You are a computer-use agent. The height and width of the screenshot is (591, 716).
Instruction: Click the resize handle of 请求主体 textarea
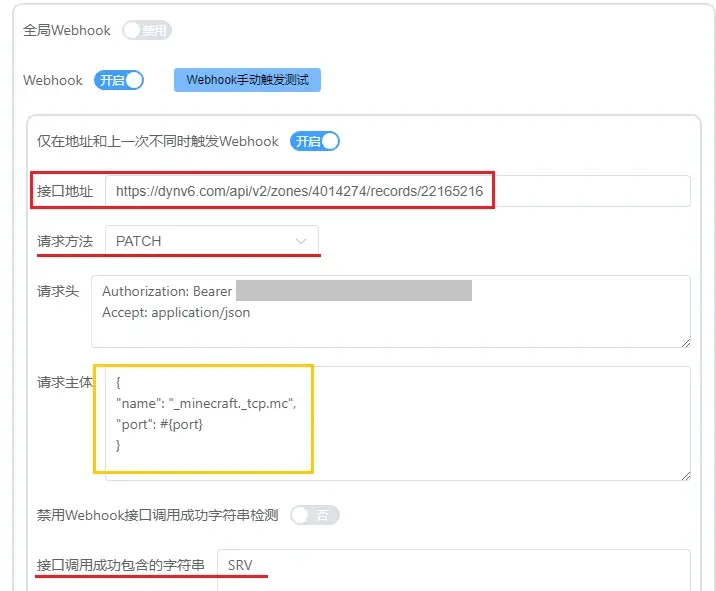pyautogui.click(x=685, y=474)
